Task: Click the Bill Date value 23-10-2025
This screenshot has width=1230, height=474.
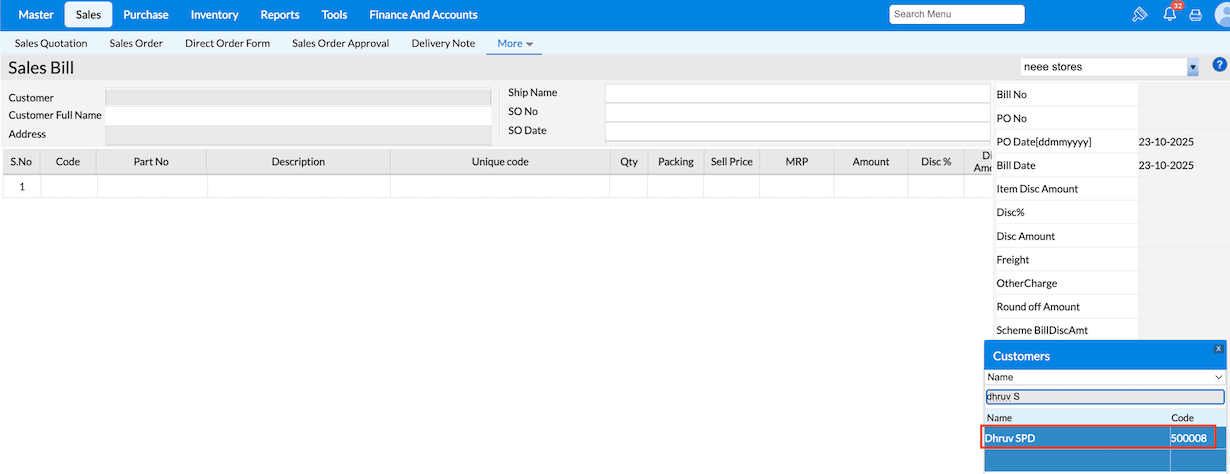Action: coord(1166,166)
